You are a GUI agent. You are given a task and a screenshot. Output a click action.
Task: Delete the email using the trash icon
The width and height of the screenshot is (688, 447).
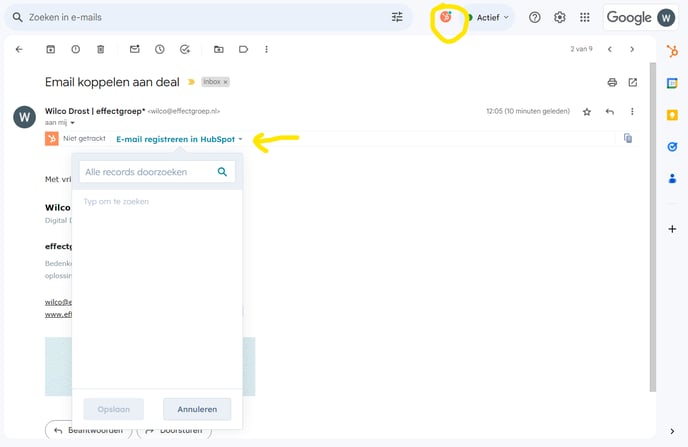(101, 49)
